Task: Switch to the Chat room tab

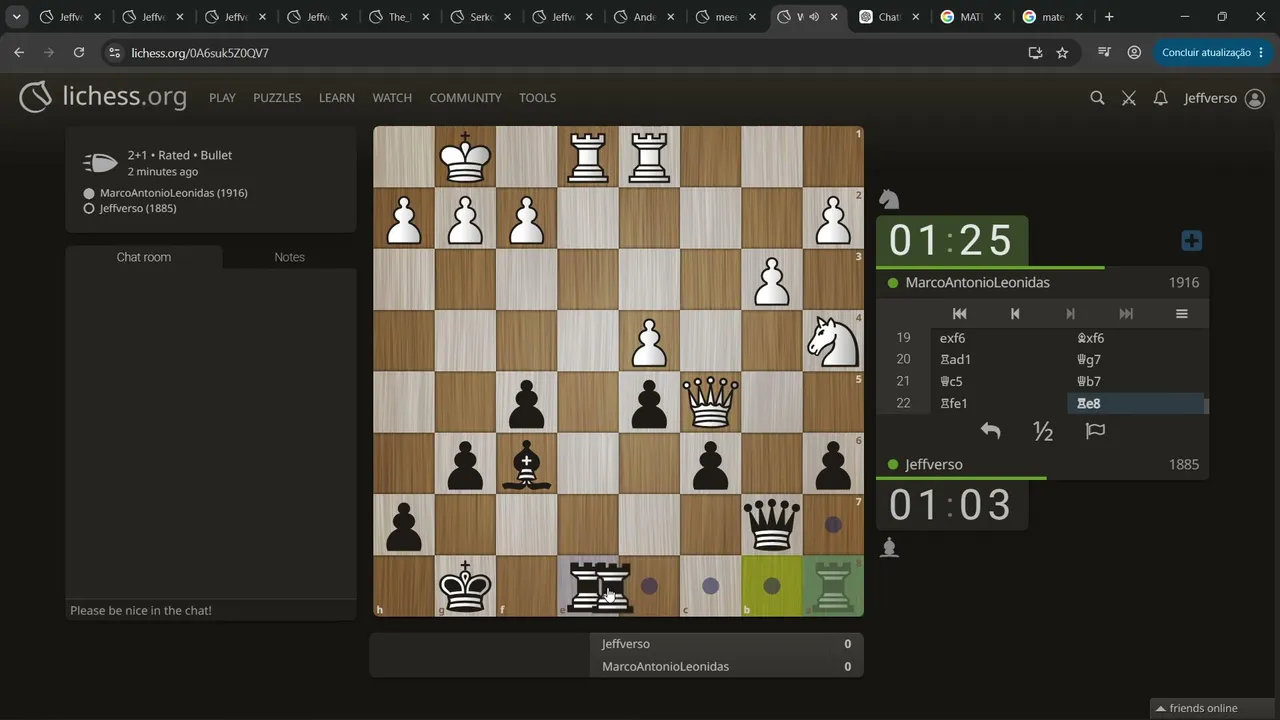Action: point(144,257)
